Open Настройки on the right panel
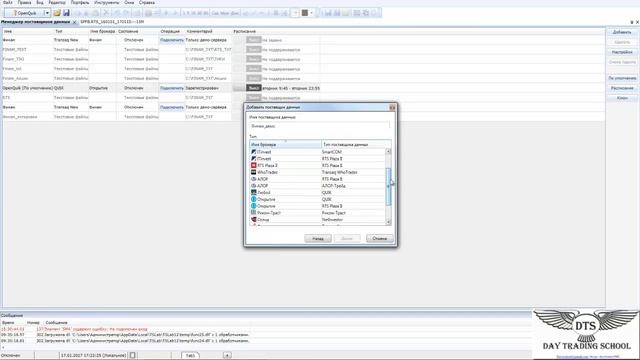 coord(622,52)
